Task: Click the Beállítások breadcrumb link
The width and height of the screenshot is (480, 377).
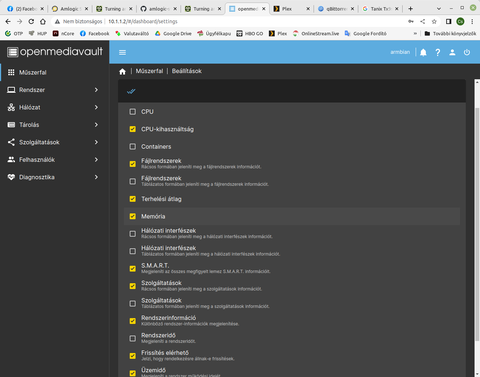Action: pyautogui.click(x=187, y=71)
